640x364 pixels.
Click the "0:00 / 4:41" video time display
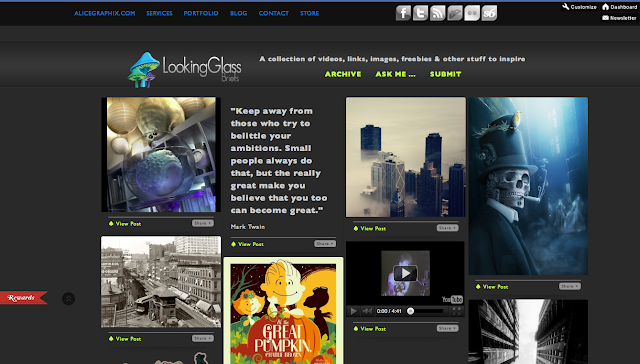click(389, 311)
